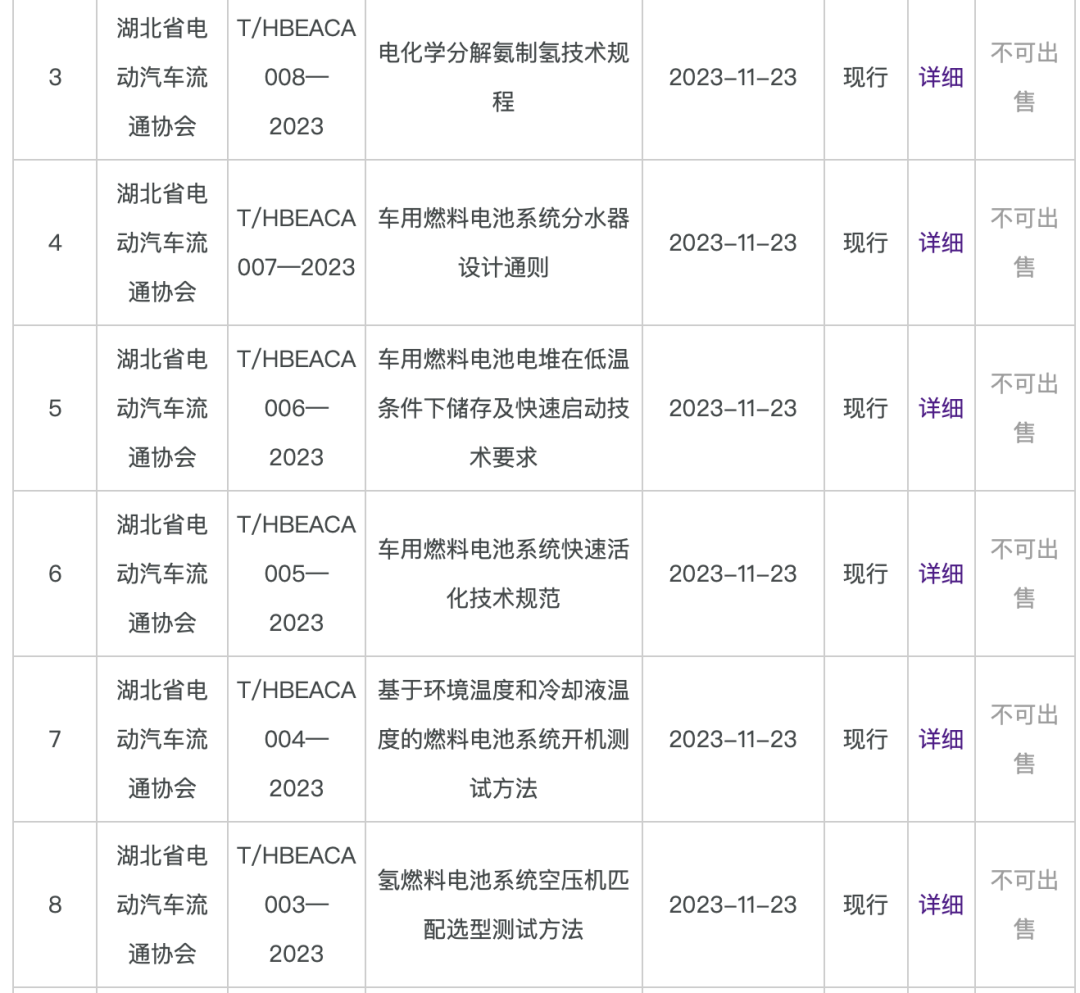Click 详细 for 氢燃料电池系统空压机匹配选型测试方法
The height and width of the screenshot is (993, 1080).
pos(939,905)
